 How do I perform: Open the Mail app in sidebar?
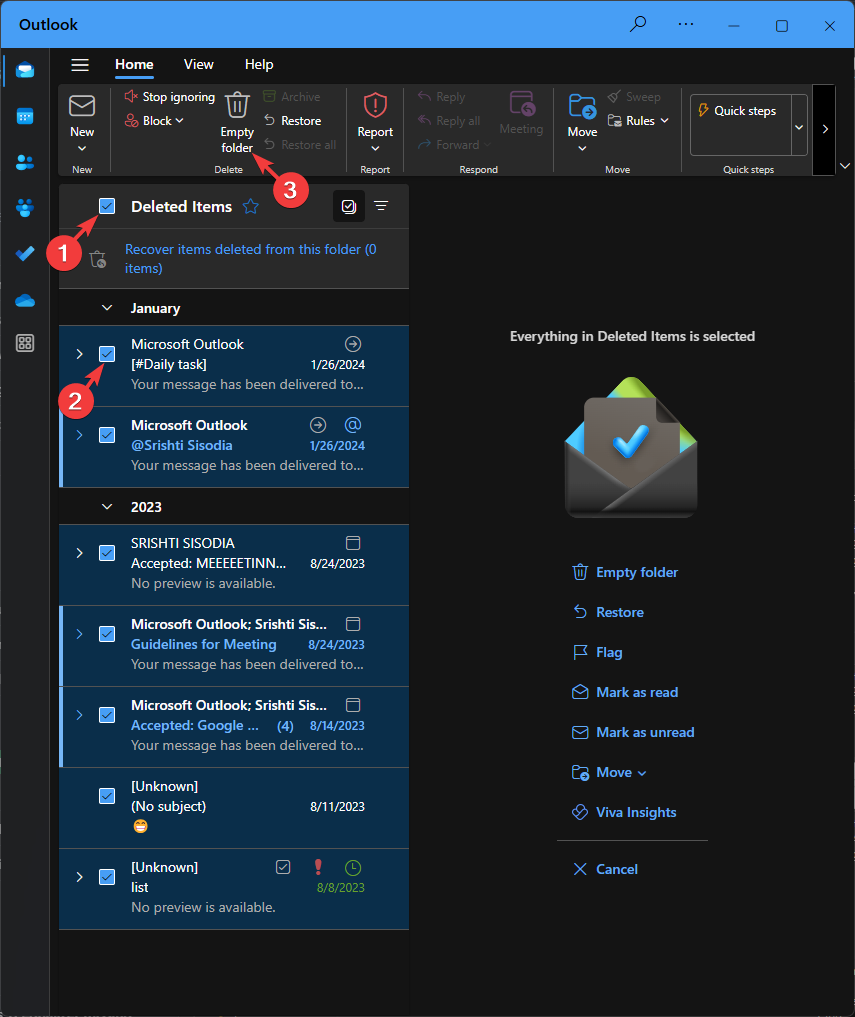(25, 70)
